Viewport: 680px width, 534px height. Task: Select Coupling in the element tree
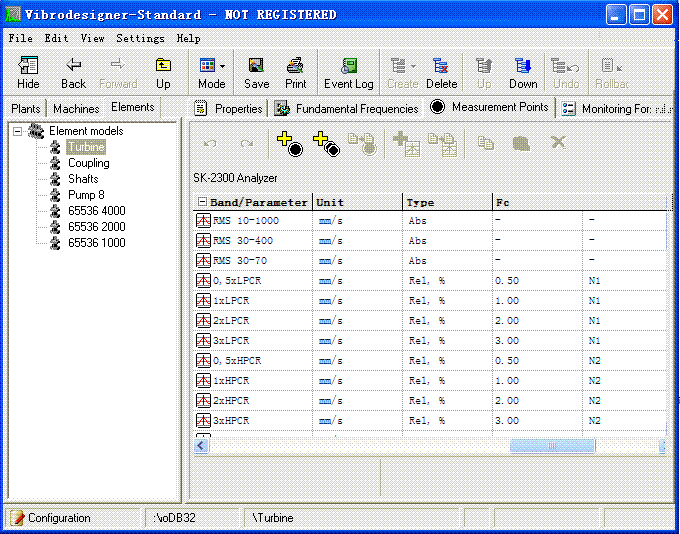click(88, 163)
